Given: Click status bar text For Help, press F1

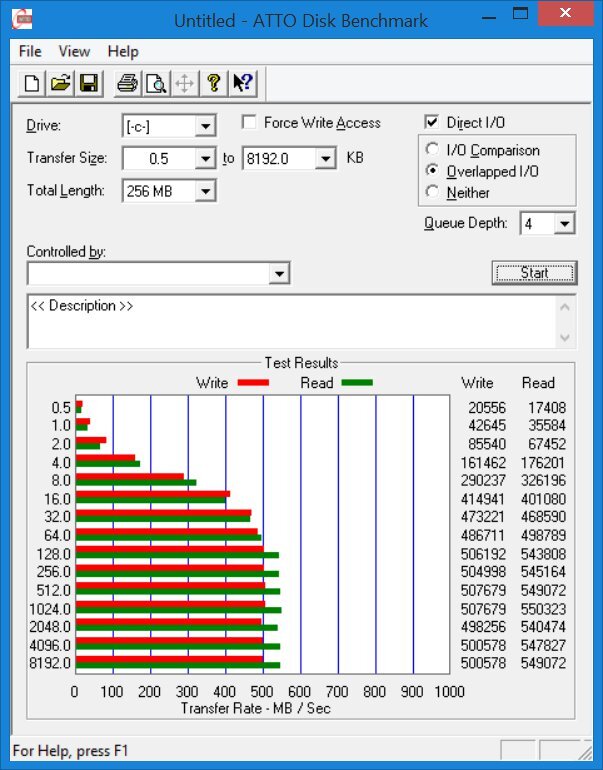Looking at the screenshot, I should (x=70, y=751).
